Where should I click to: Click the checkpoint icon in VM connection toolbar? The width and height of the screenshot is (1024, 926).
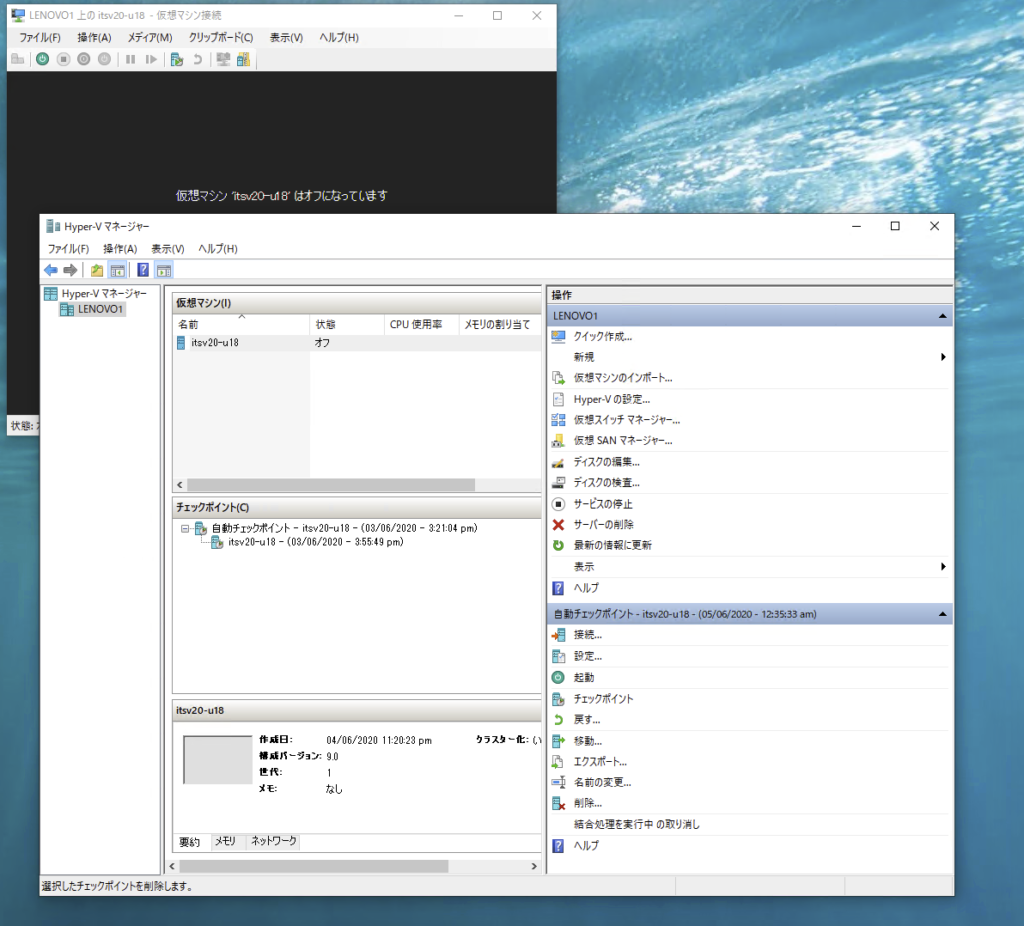point(176,59)
